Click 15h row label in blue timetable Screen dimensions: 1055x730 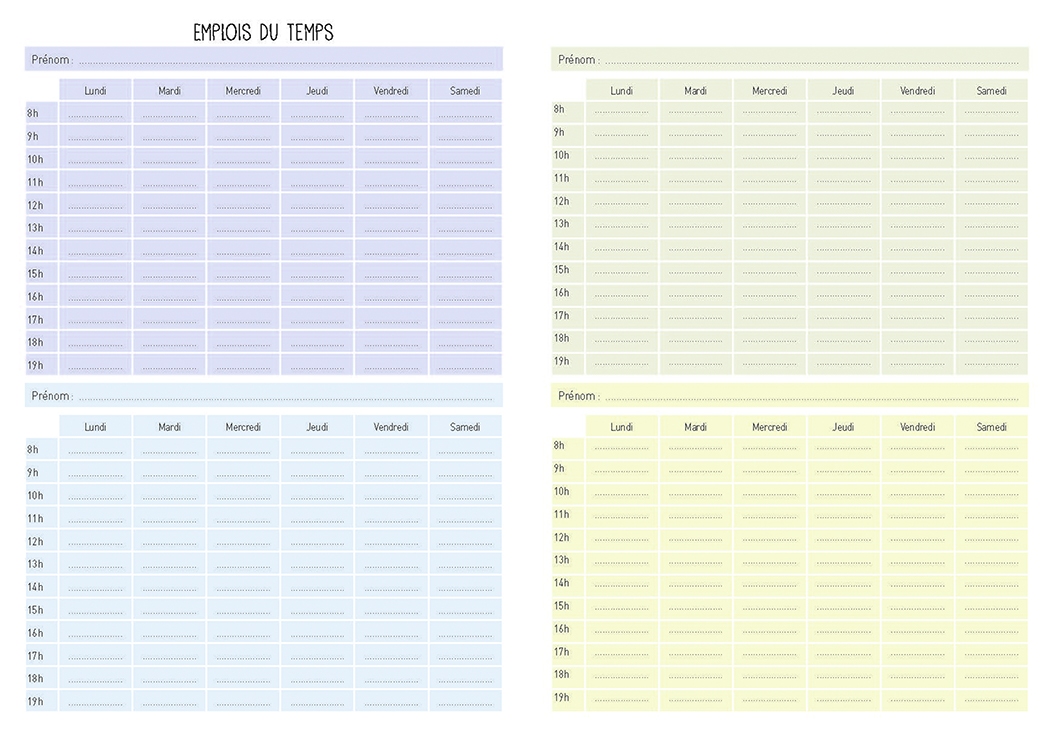click(x=35, y=610)
